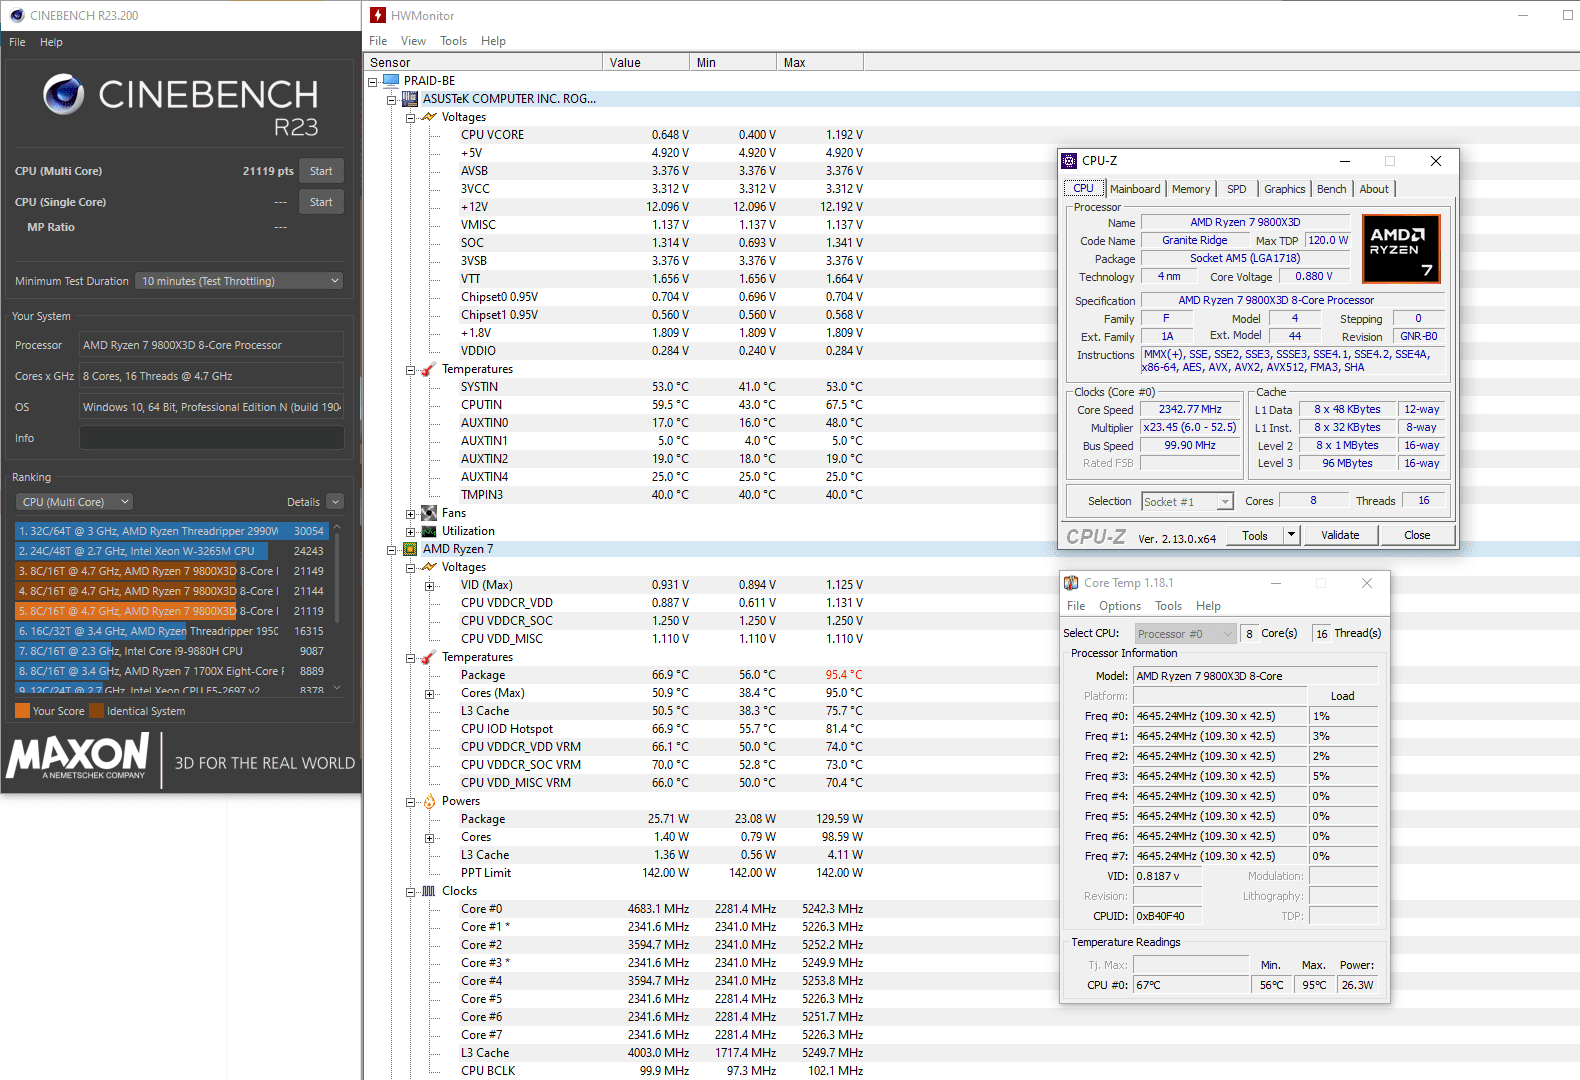Start the CPU Multi Core test
Image resolution: width=1580 pixels, height=1080 pixels.
[321, 171]
